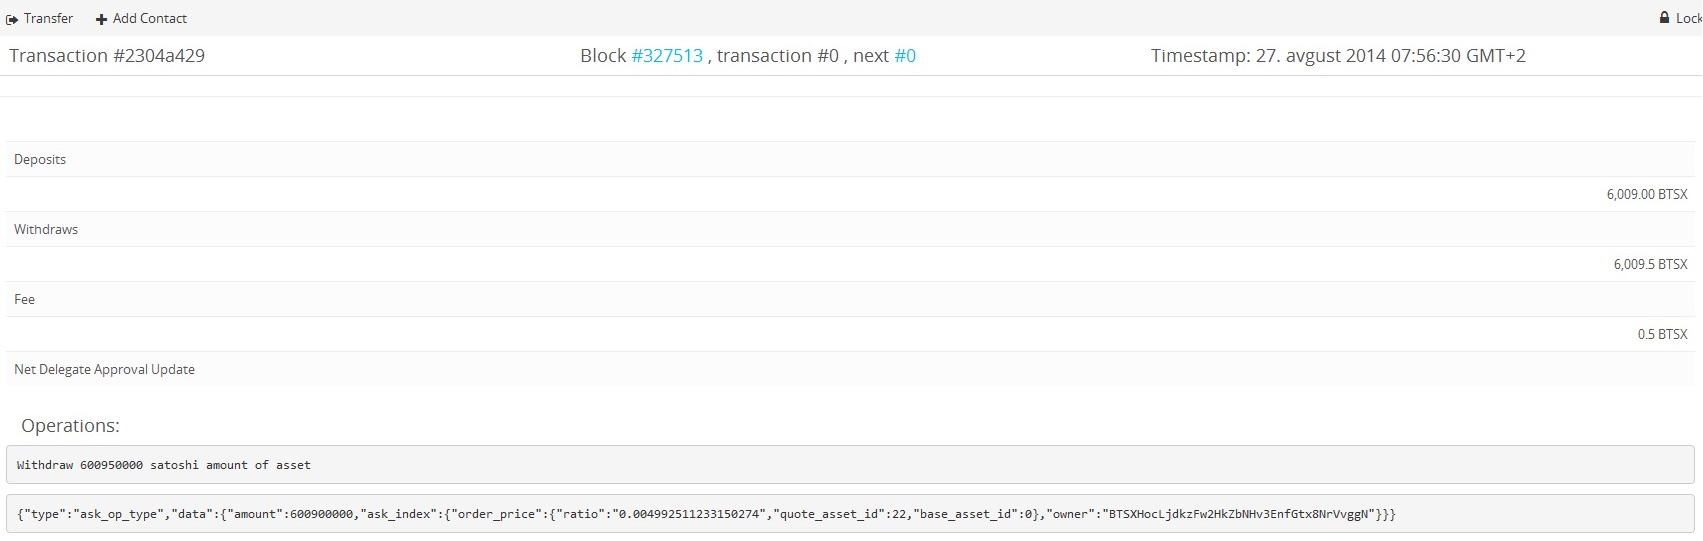Follow the next #0 transaction link
Viewport: 1703px width, 541px height.
[x=904, y=56]
